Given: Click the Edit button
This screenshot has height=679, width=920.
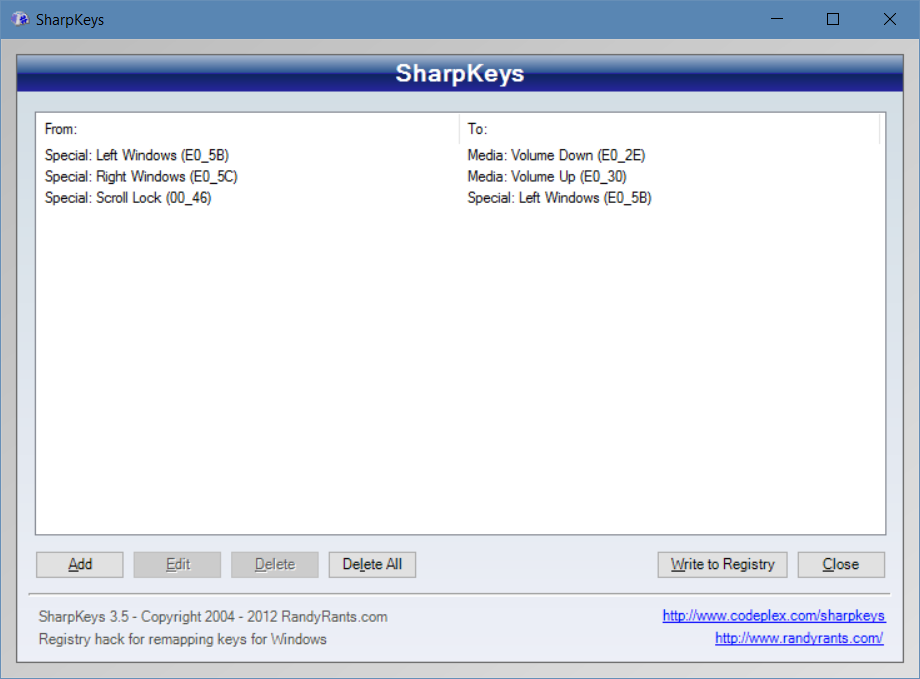Looking at the screenshot, I should tap(177, 565).
